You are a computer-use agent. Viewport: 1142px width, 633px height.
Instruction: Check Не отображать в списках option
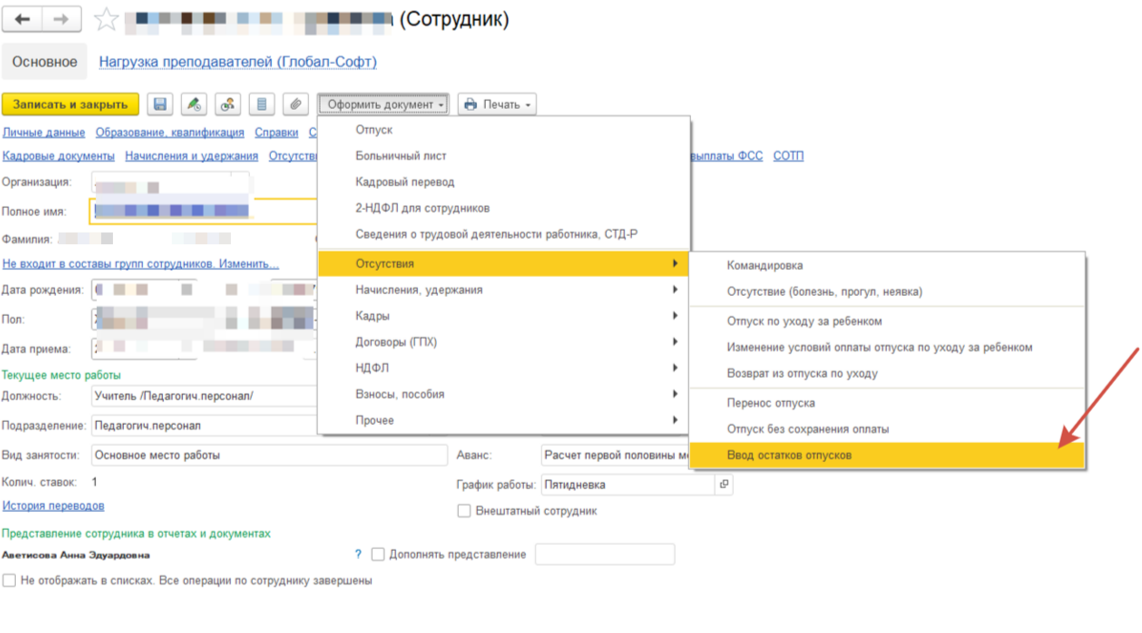click(x=9, y=580)
